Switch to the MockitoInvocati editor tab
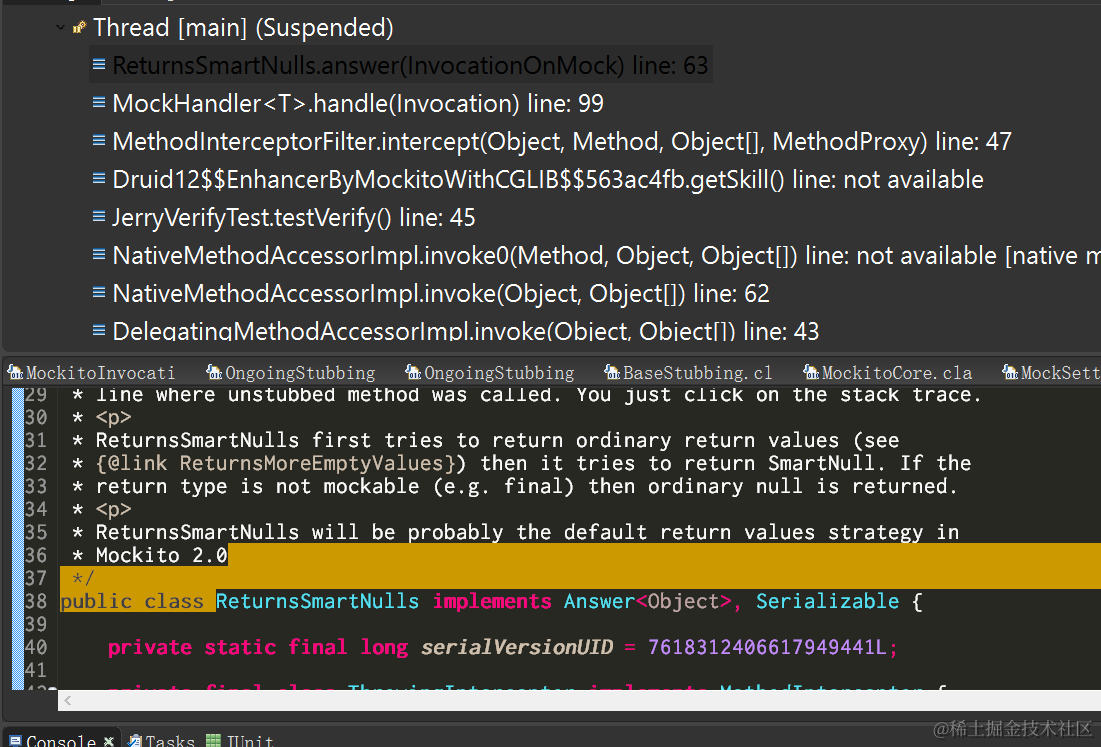1101x747 pixels. (91, 373)
